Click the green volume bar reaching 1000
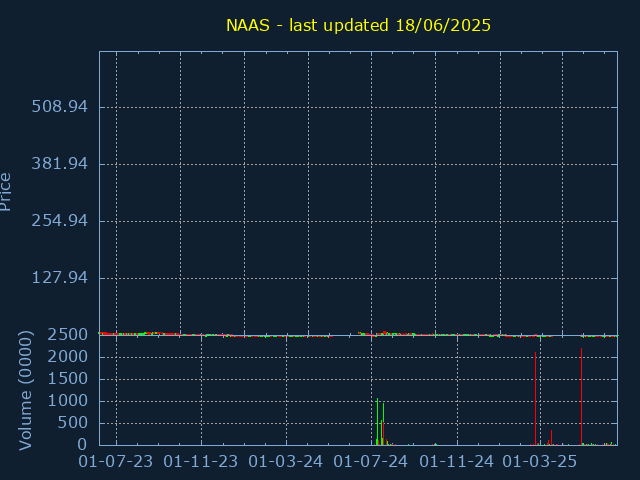Image resolution: width=640 pixels, height=480 pixels. 378,422
